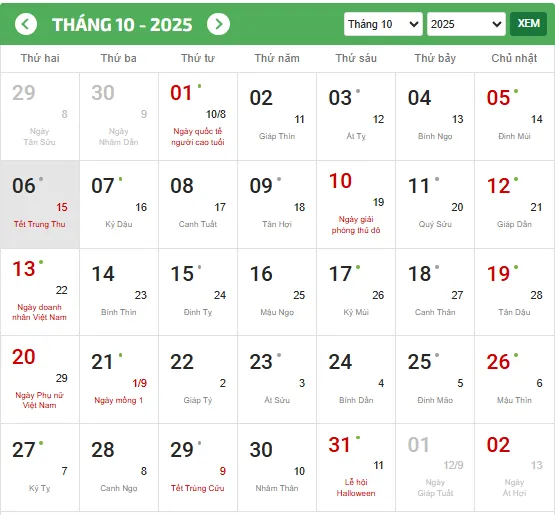
Task: Select October 20 Ngày Phụ nữ Việt Nam
Action: point(40,379)
